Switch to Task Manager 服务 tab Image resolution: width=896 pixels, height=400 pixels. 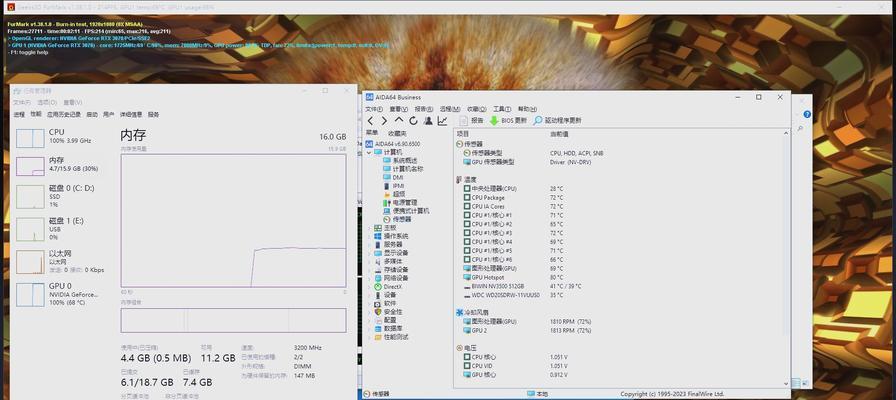[x=153, y=114]
